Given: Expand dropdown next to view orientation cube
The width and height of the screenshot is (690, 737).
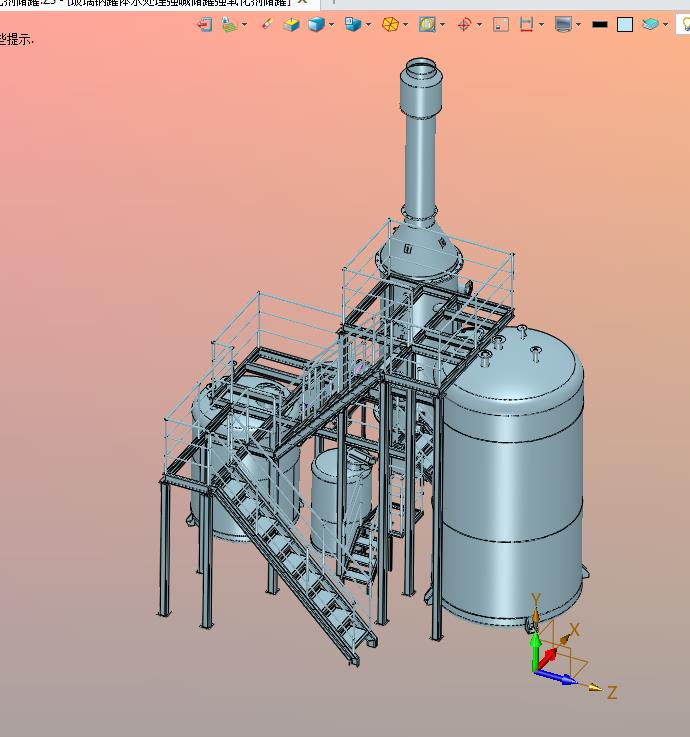Looking at the screenshot, I should 368,24.
